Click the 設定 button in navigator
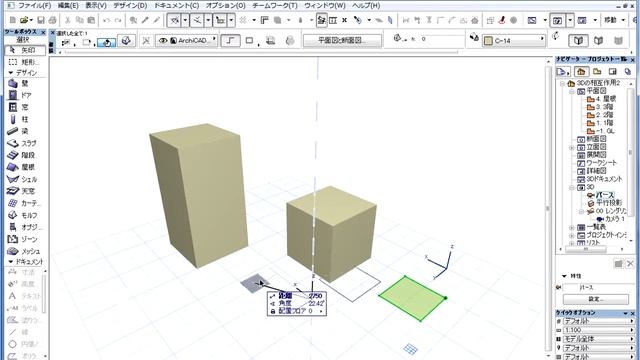Image resolution: width=640 pixels, height=360 pixels. coord(596,299)
